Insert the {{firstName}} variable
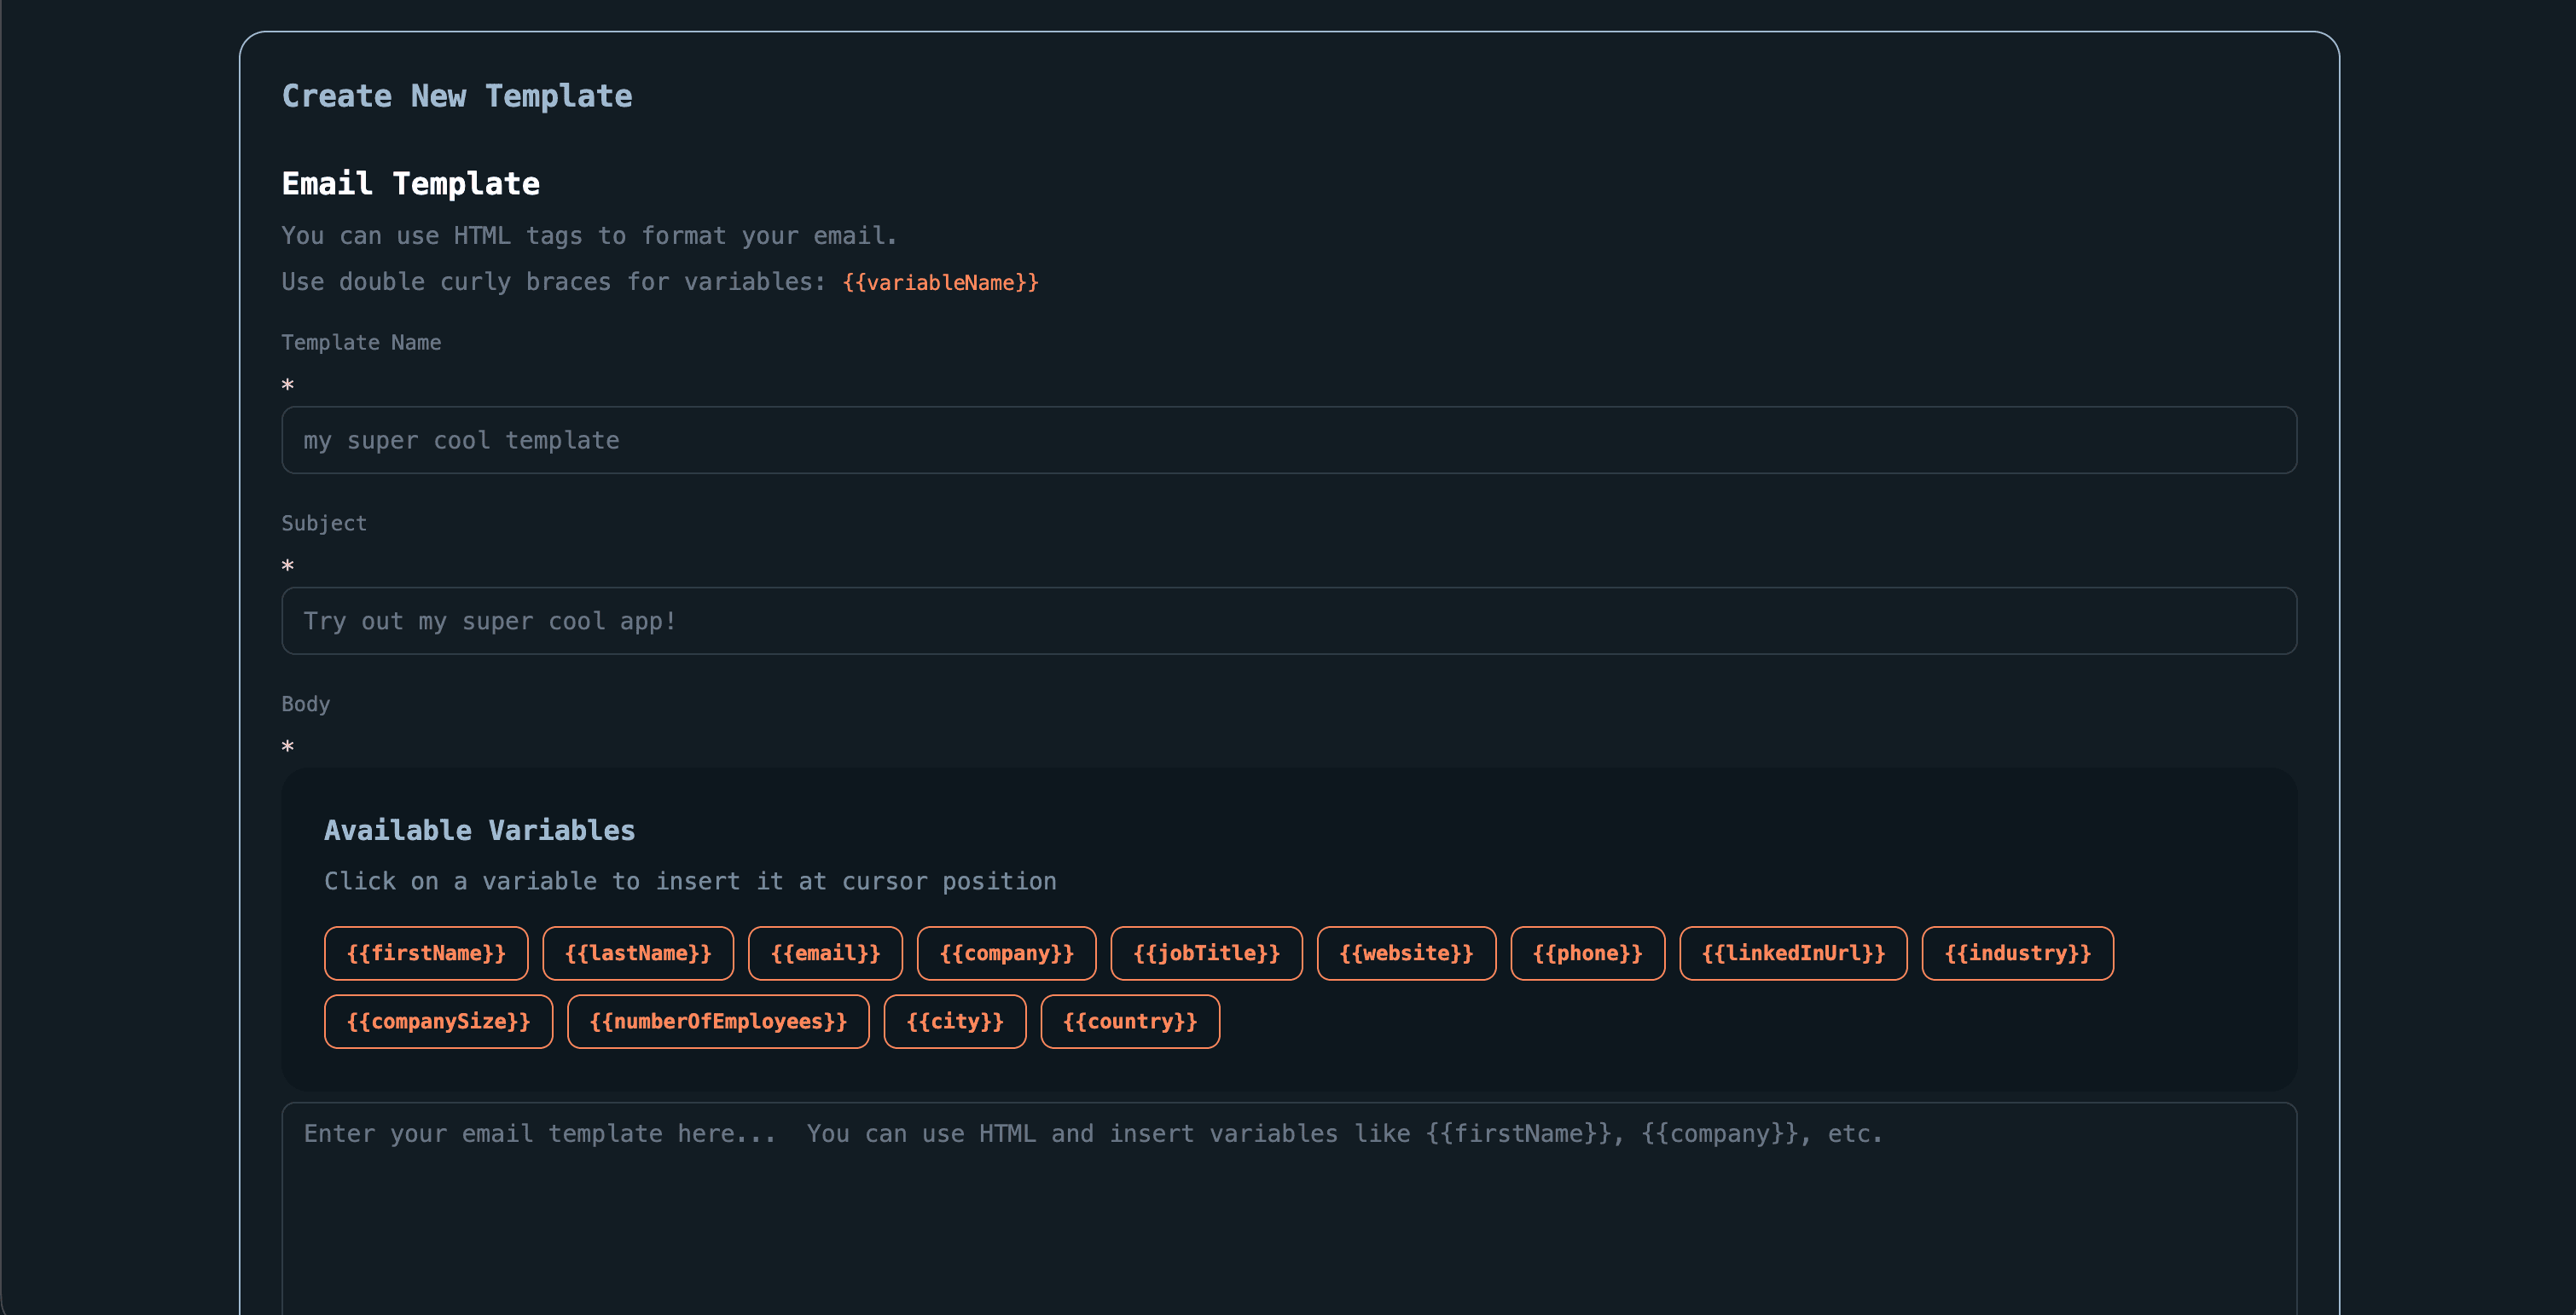Image resolution: width=2576 pixels, height=1315 pixels. point(426,953)
